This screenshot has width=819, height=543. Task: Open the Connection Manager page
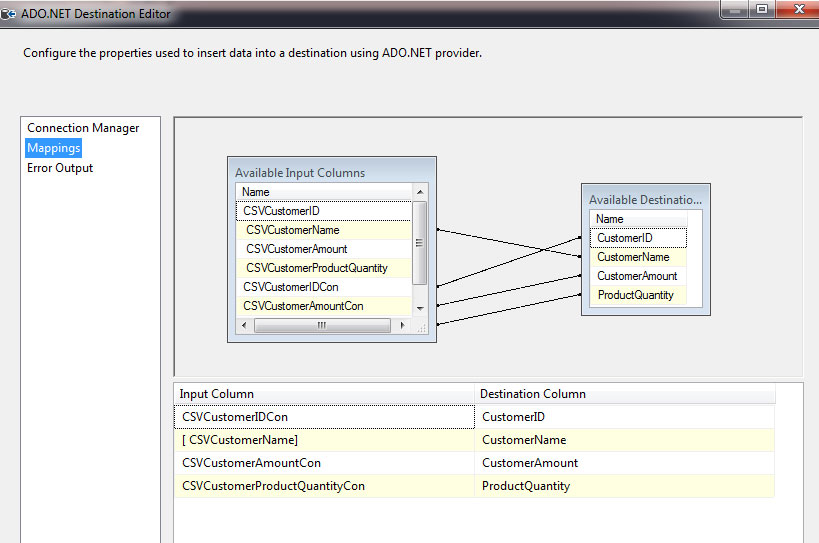tap(83, 128)
